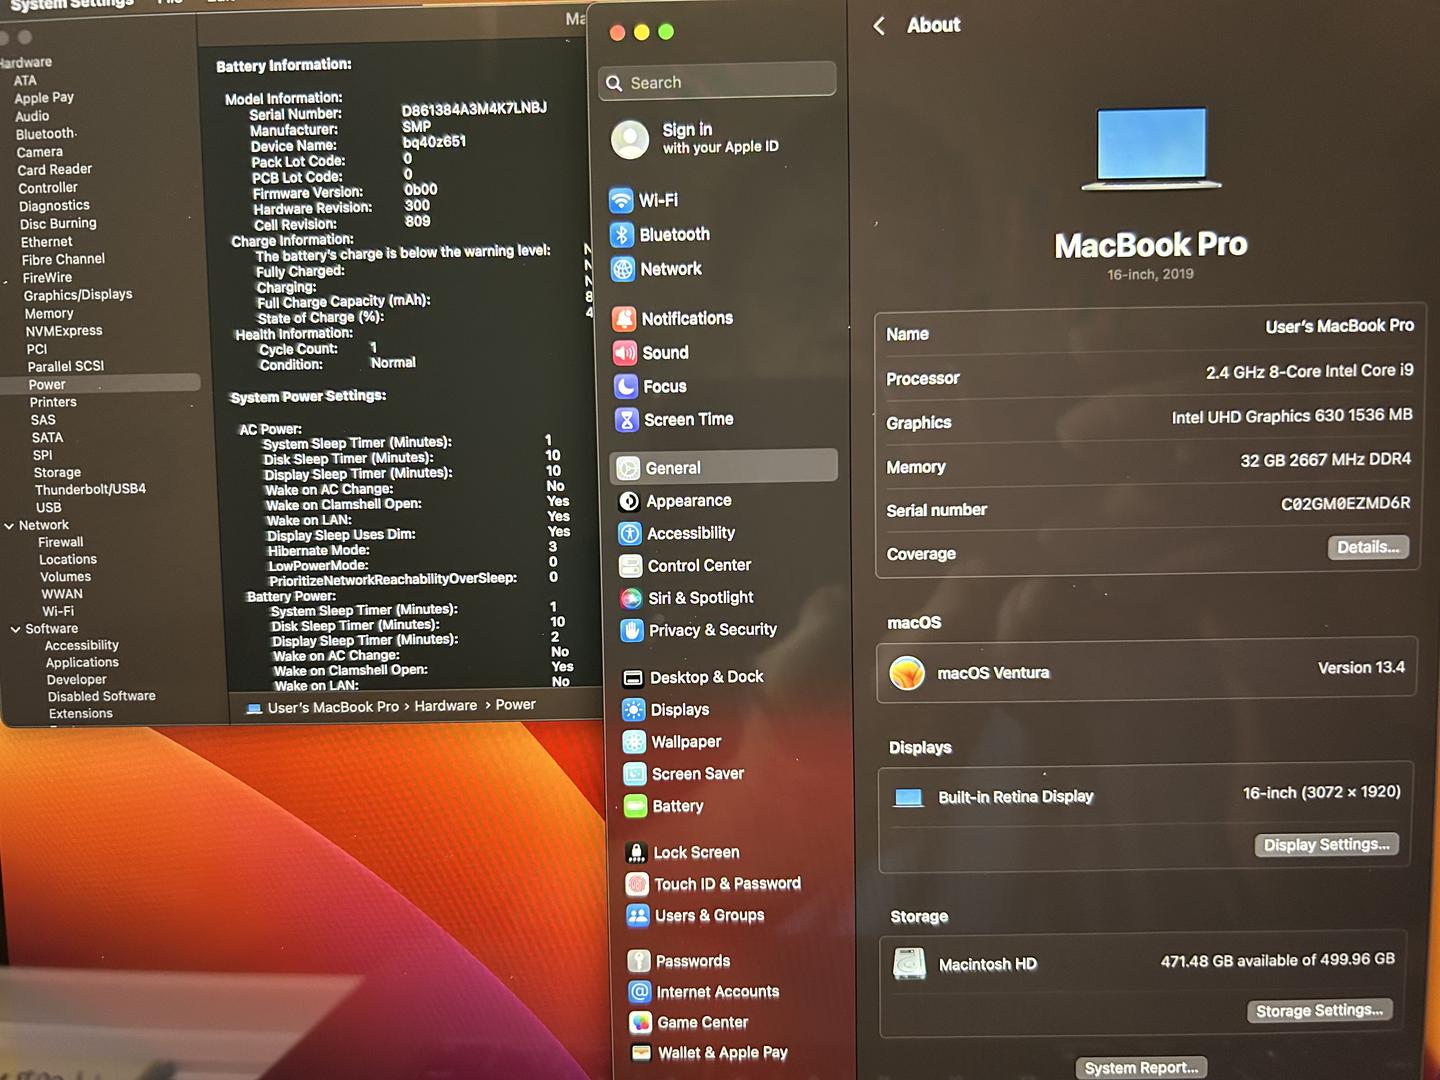Open the Wi-Fi settings icon
1440x1080 pixels.
(621, 200)
